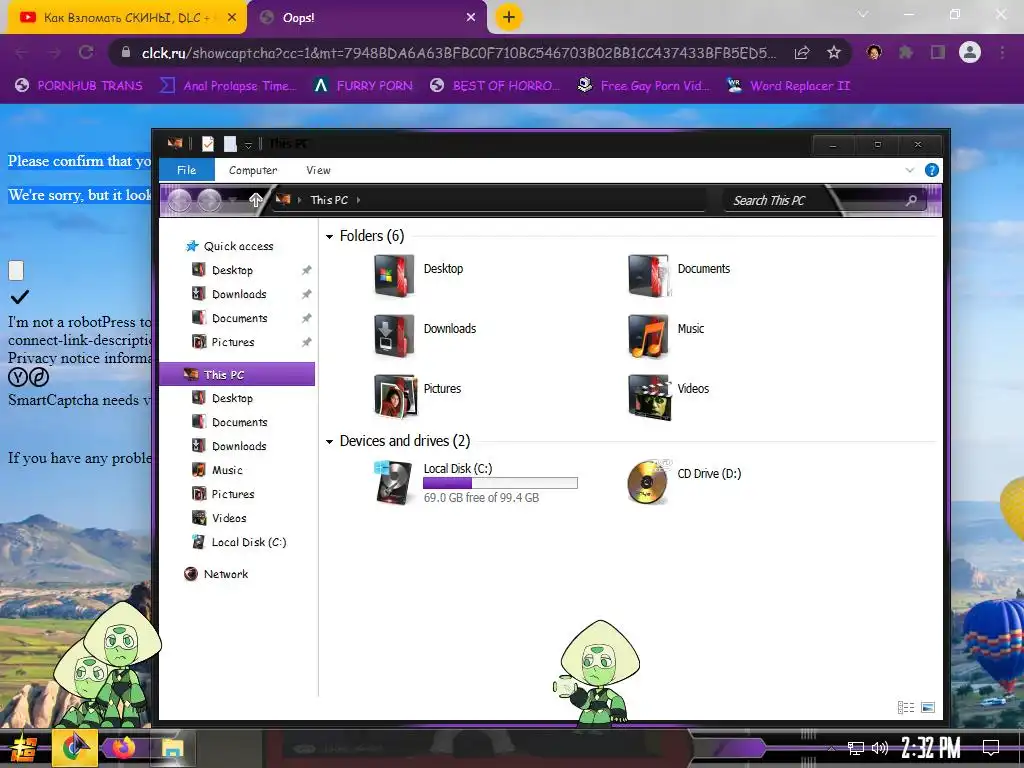Click Explorer's up-one-level arrow

255,200
